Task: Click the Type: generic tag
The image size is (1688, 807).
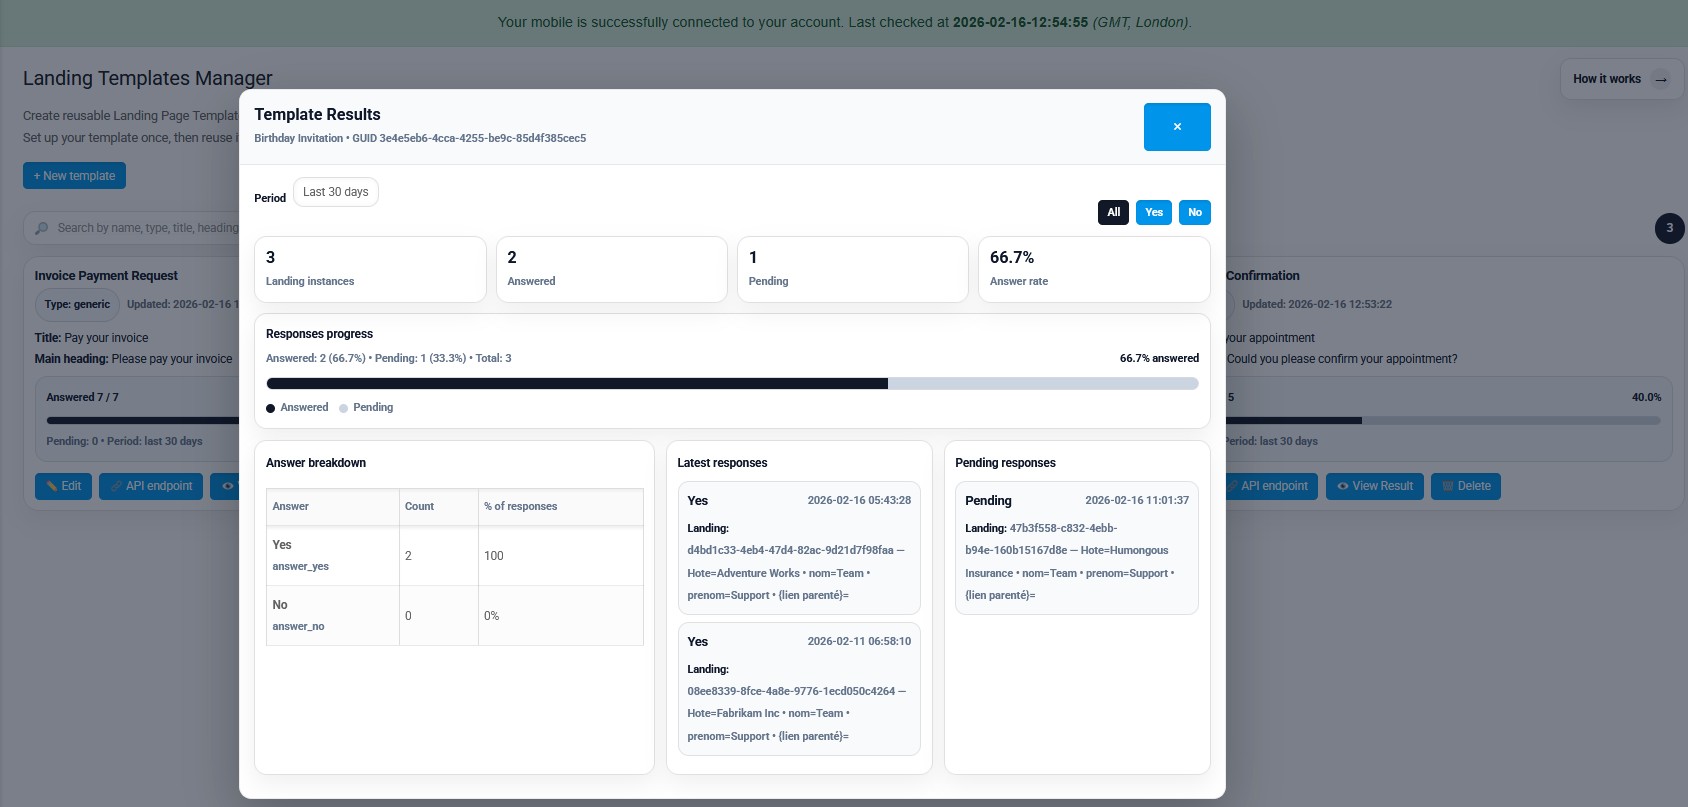Action: [77, 304]
